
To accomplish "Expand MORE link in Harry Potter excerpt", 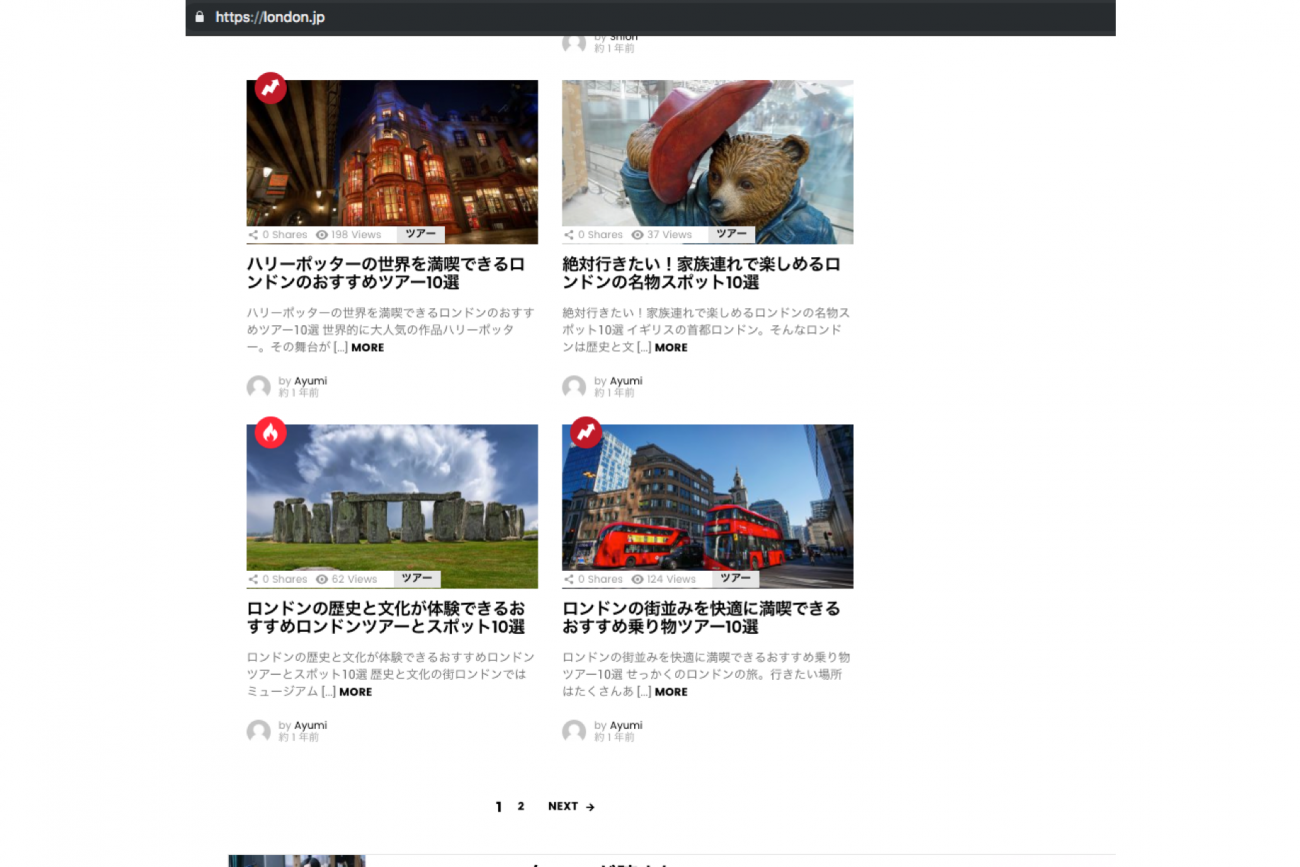I will click(x=367, y=348).
